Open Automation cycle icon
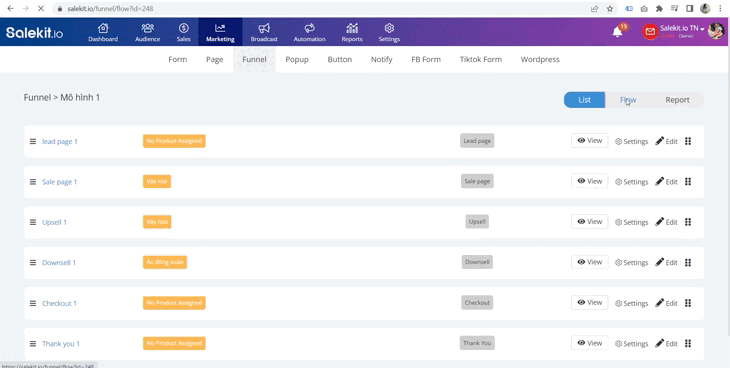The width and height of the screenshot is (730, 368). 309,28
